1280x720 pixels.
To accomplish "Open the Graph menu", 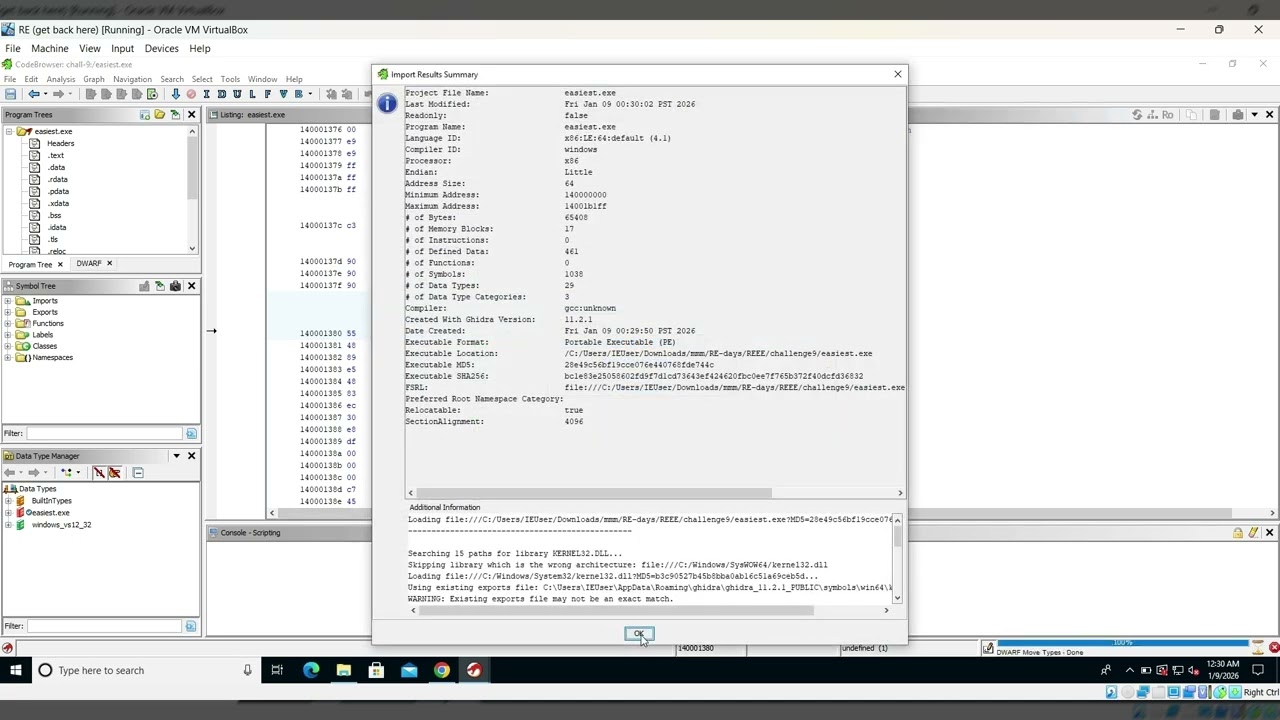I will click(x=94, y=79).
